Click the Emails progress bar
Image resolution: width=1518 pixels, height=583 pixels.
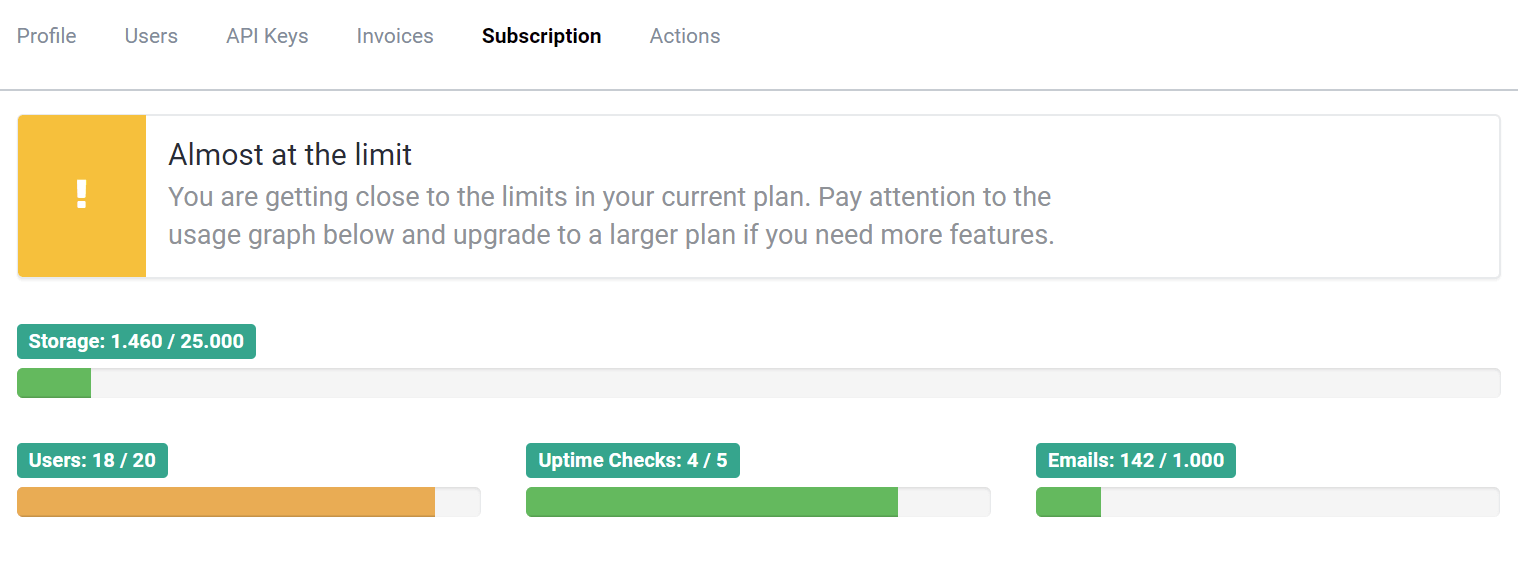click(x=1268, y=502)
